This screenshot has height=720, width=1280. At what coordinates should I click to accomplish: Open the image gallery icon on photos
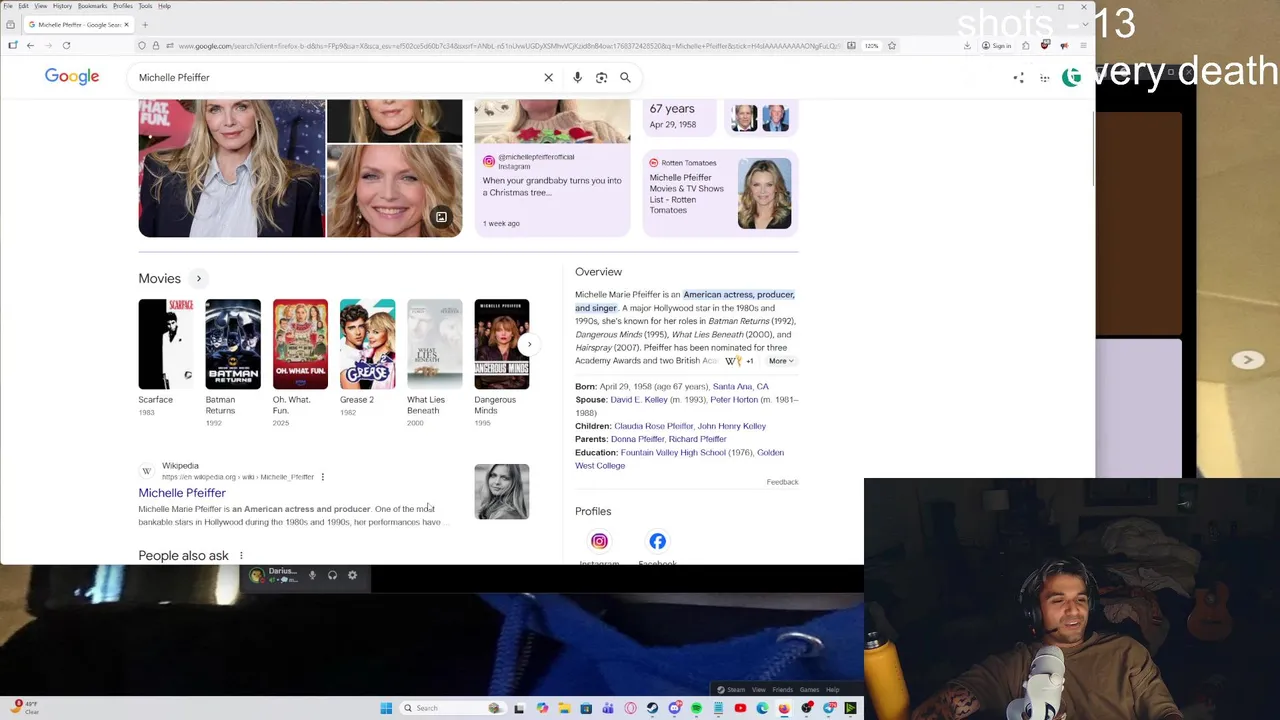click(x=441, y=217)
